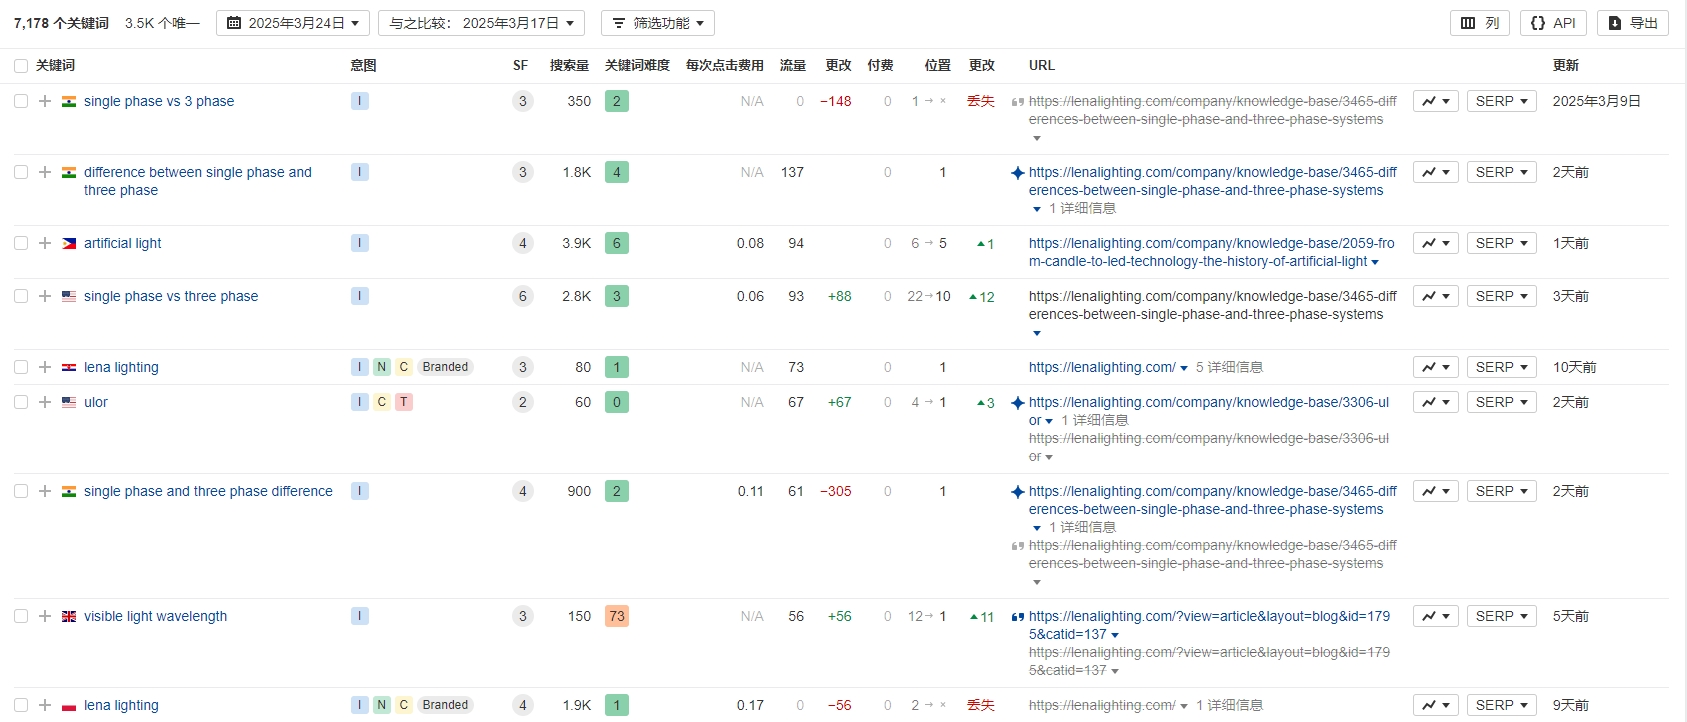Check 'difference between single phase and three phase' row
Screen dimensions: 1687x722
[x=21, y=172]
